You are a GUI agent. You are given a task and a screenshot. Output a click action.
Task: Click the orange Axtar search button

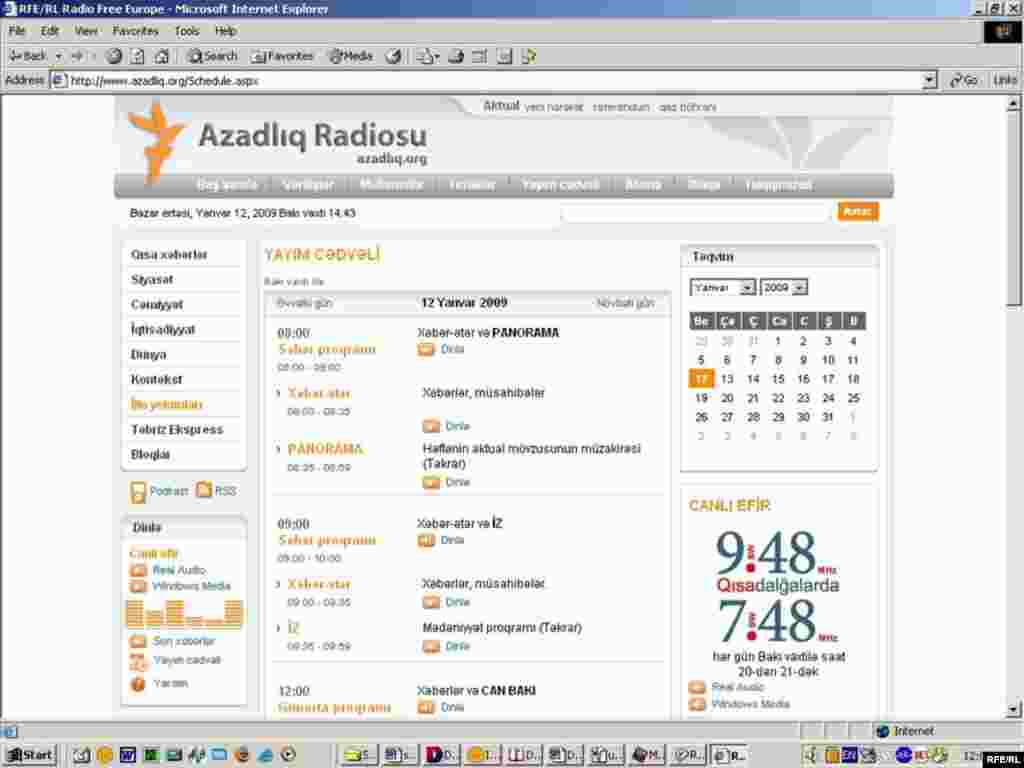pos(857,211)
